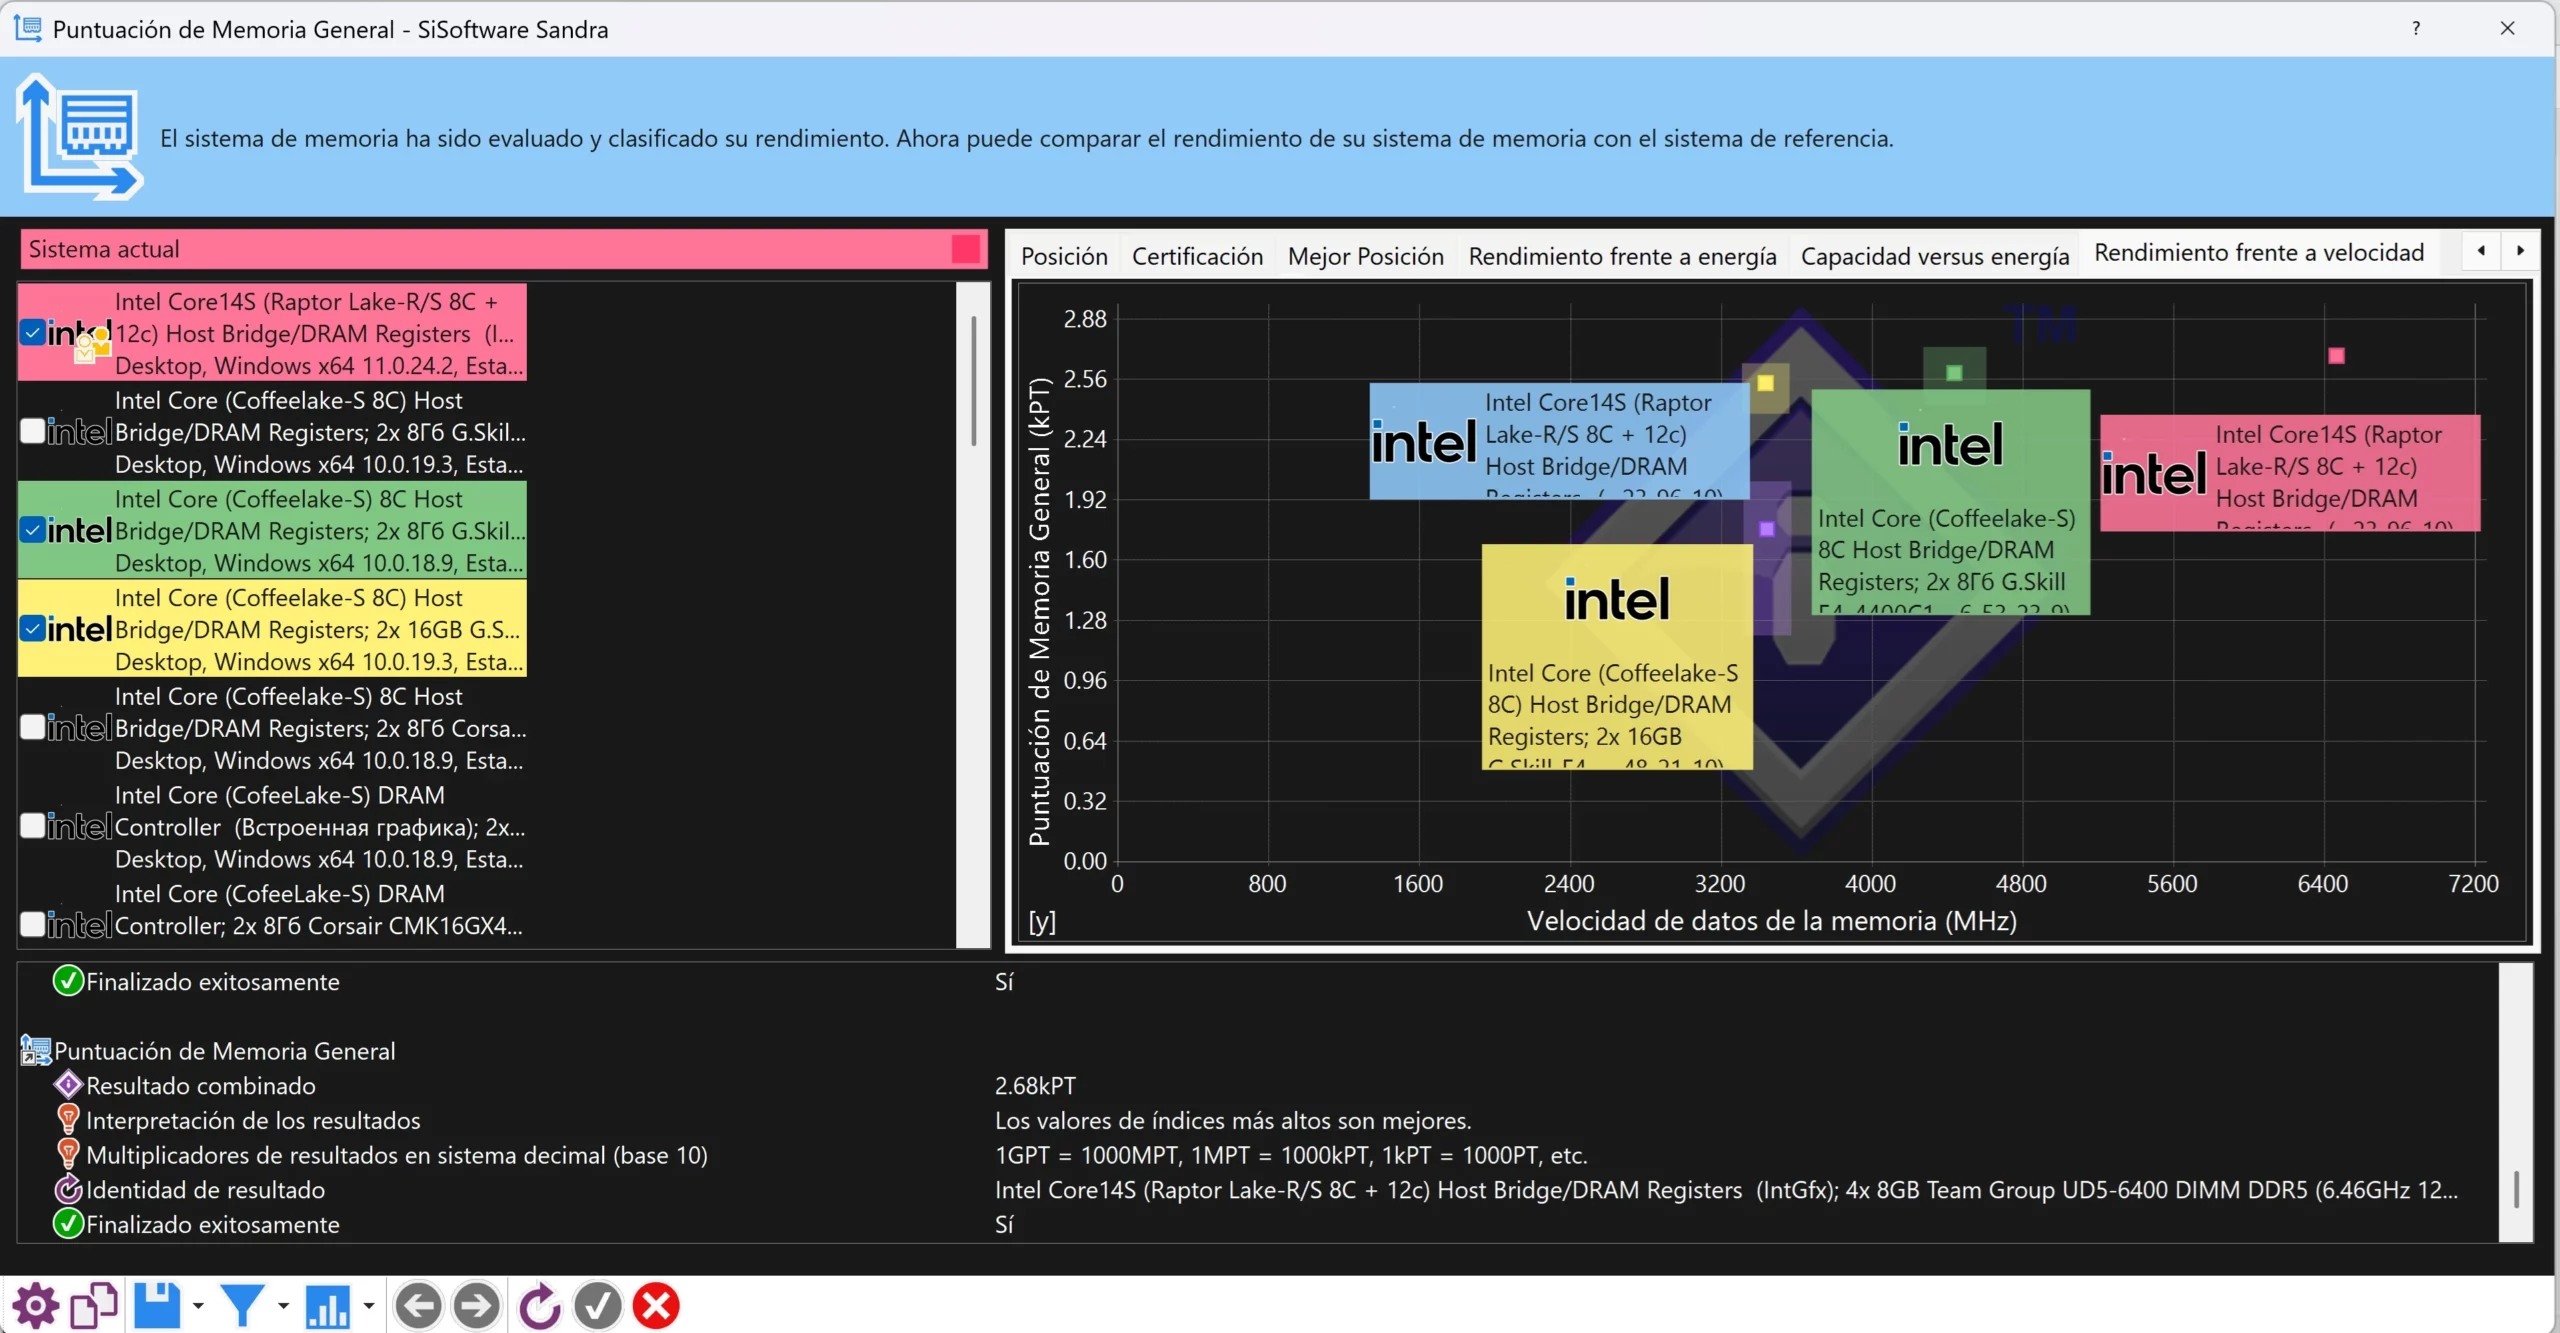Click the Intel logo in the green chart box
Viewport: 2560px width, 1333px height.
[1950, 444]
